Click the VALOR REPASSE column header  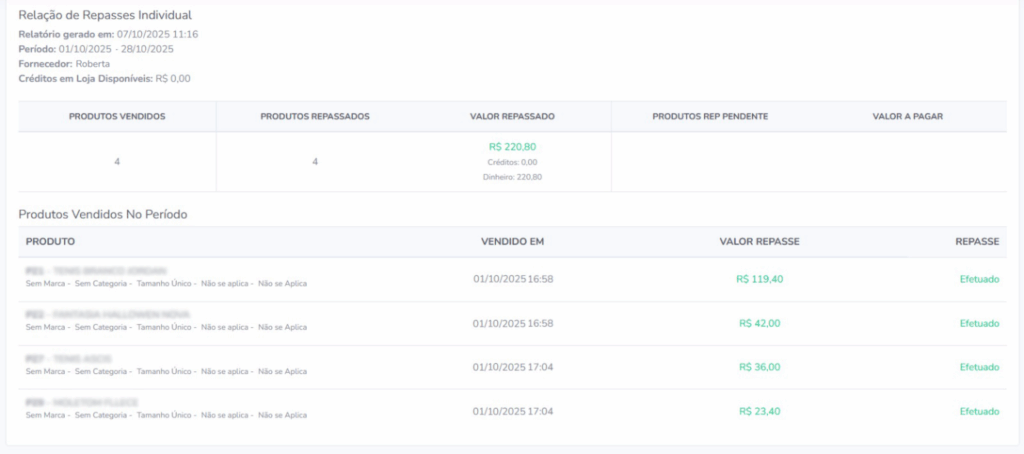pos(759,242)
